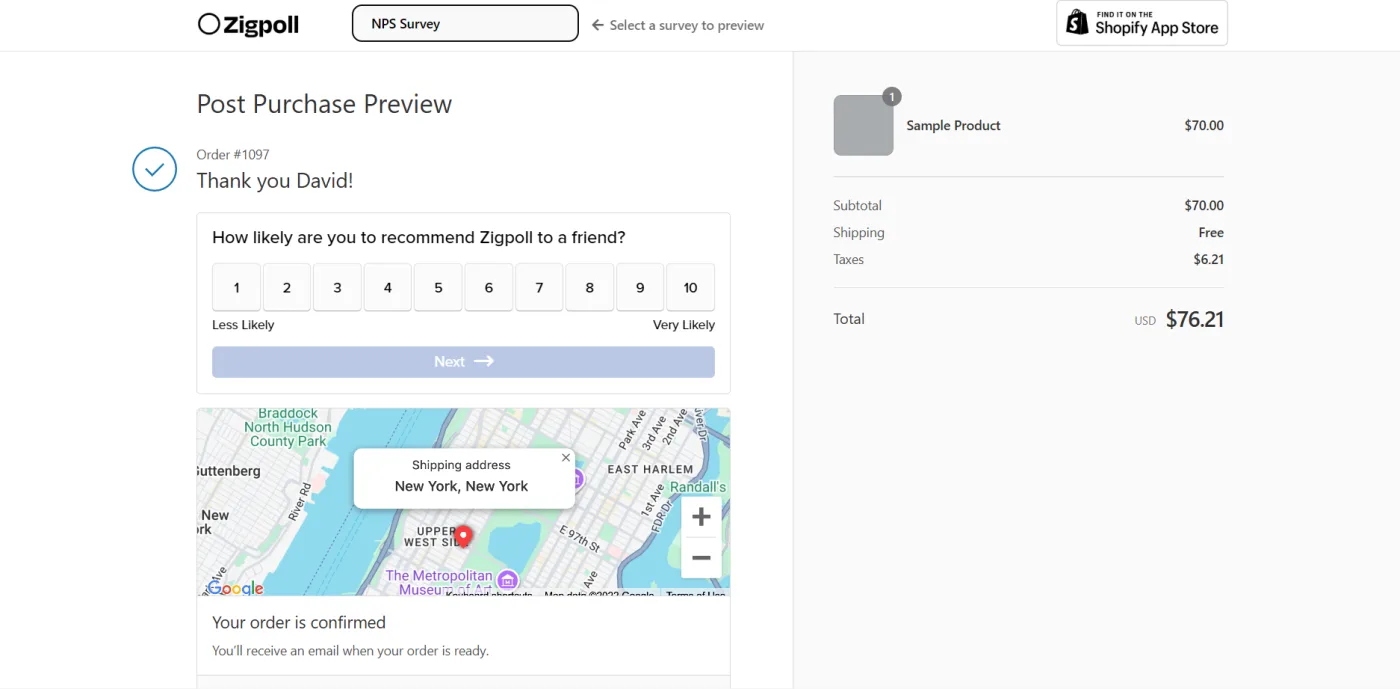This screenshot has height=689, width=1400.
Task: Select rating 2
Action: coord(287,288)
